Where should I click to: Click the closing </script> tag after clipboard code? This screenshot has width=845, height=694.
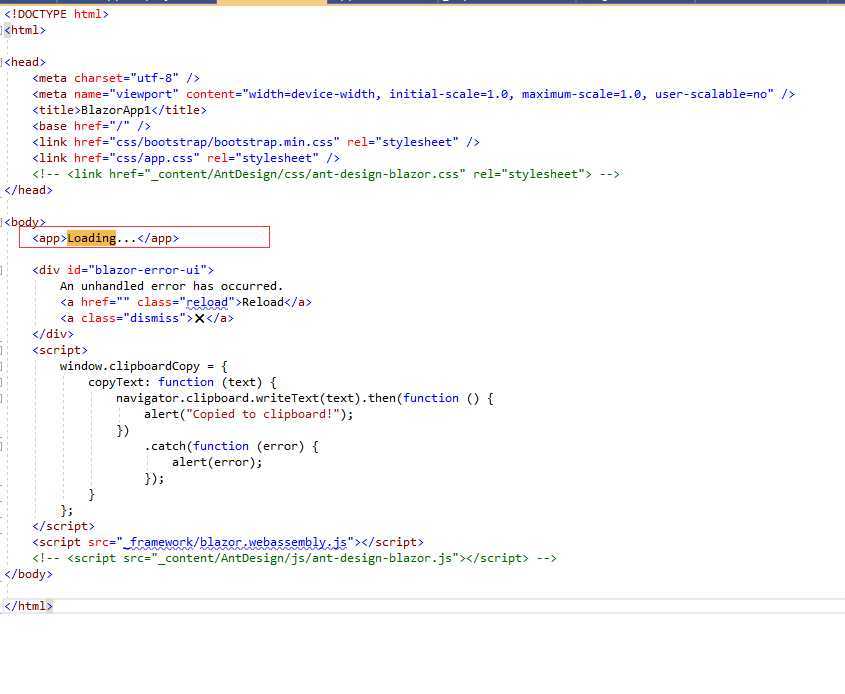click(x=64, y=526)
